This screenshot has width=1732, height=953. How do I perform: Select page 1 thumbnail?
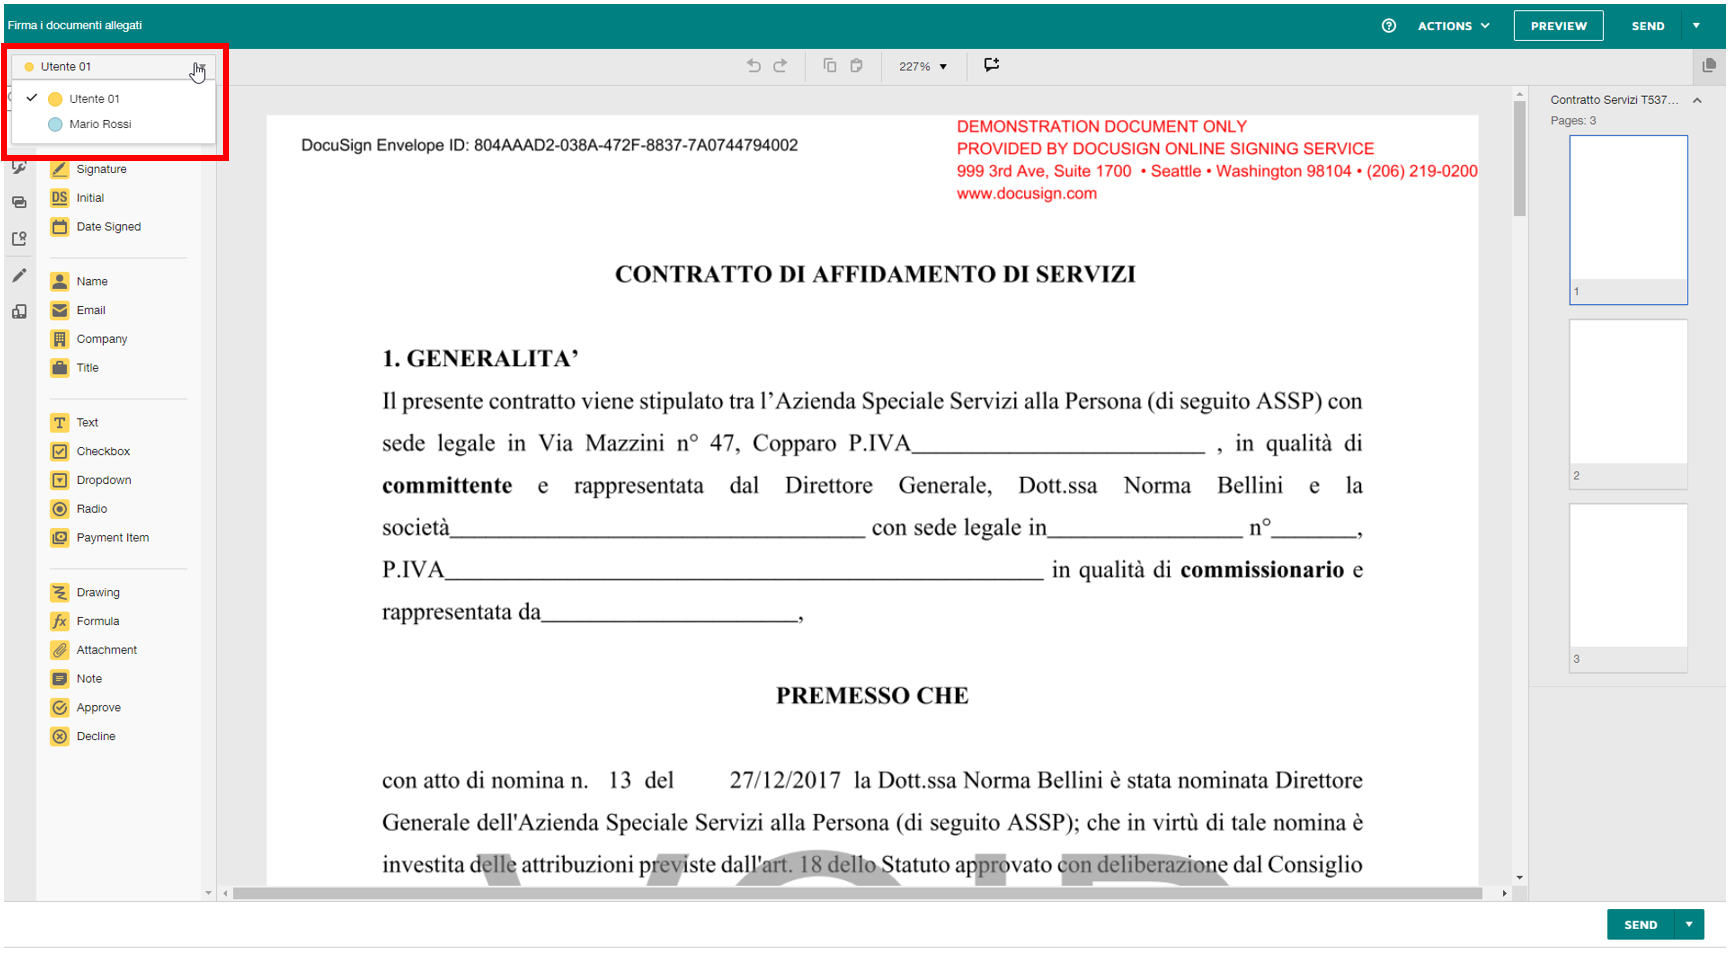pyautogui.click(x=1628, y=220)
